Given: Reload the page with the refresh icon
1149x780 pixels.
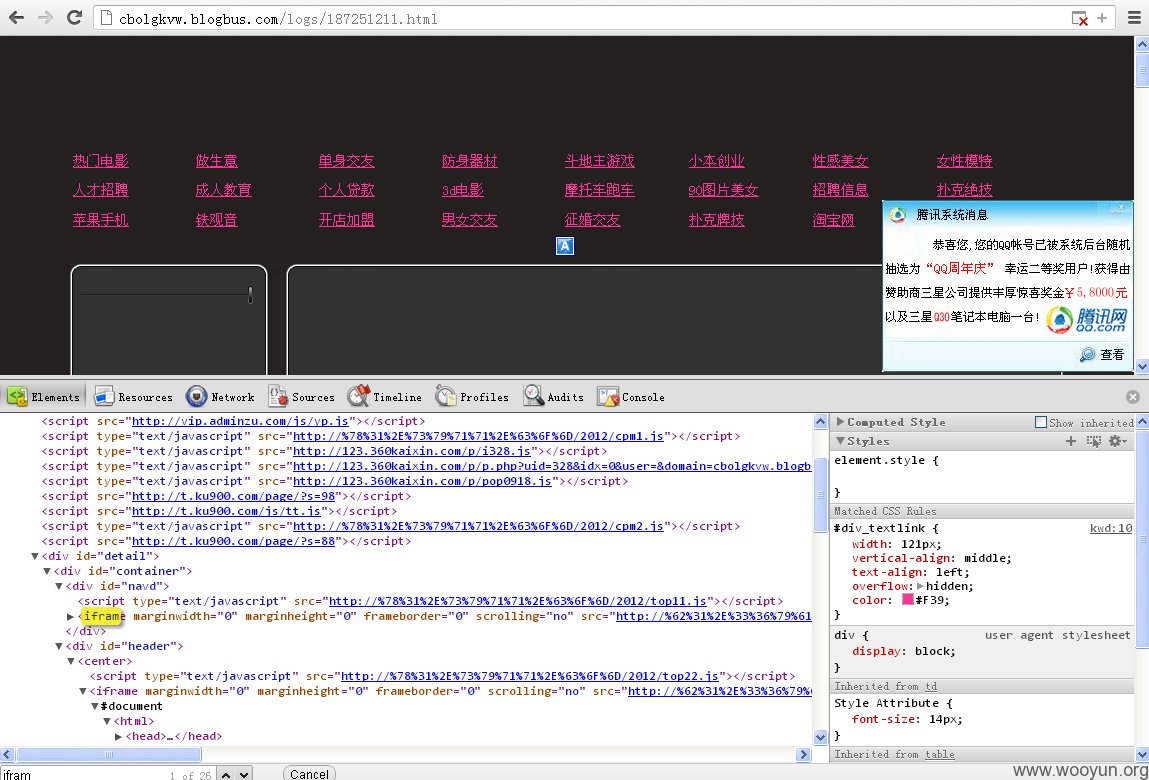Looking at the screenshot, I should (74, 18).
